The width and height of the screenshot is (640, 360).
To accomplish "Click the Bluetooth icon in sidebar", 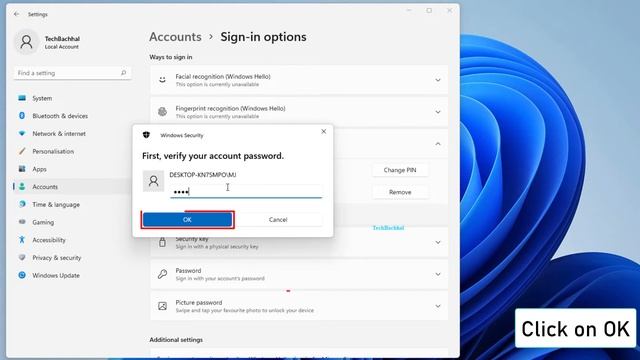I will point(22,116).
